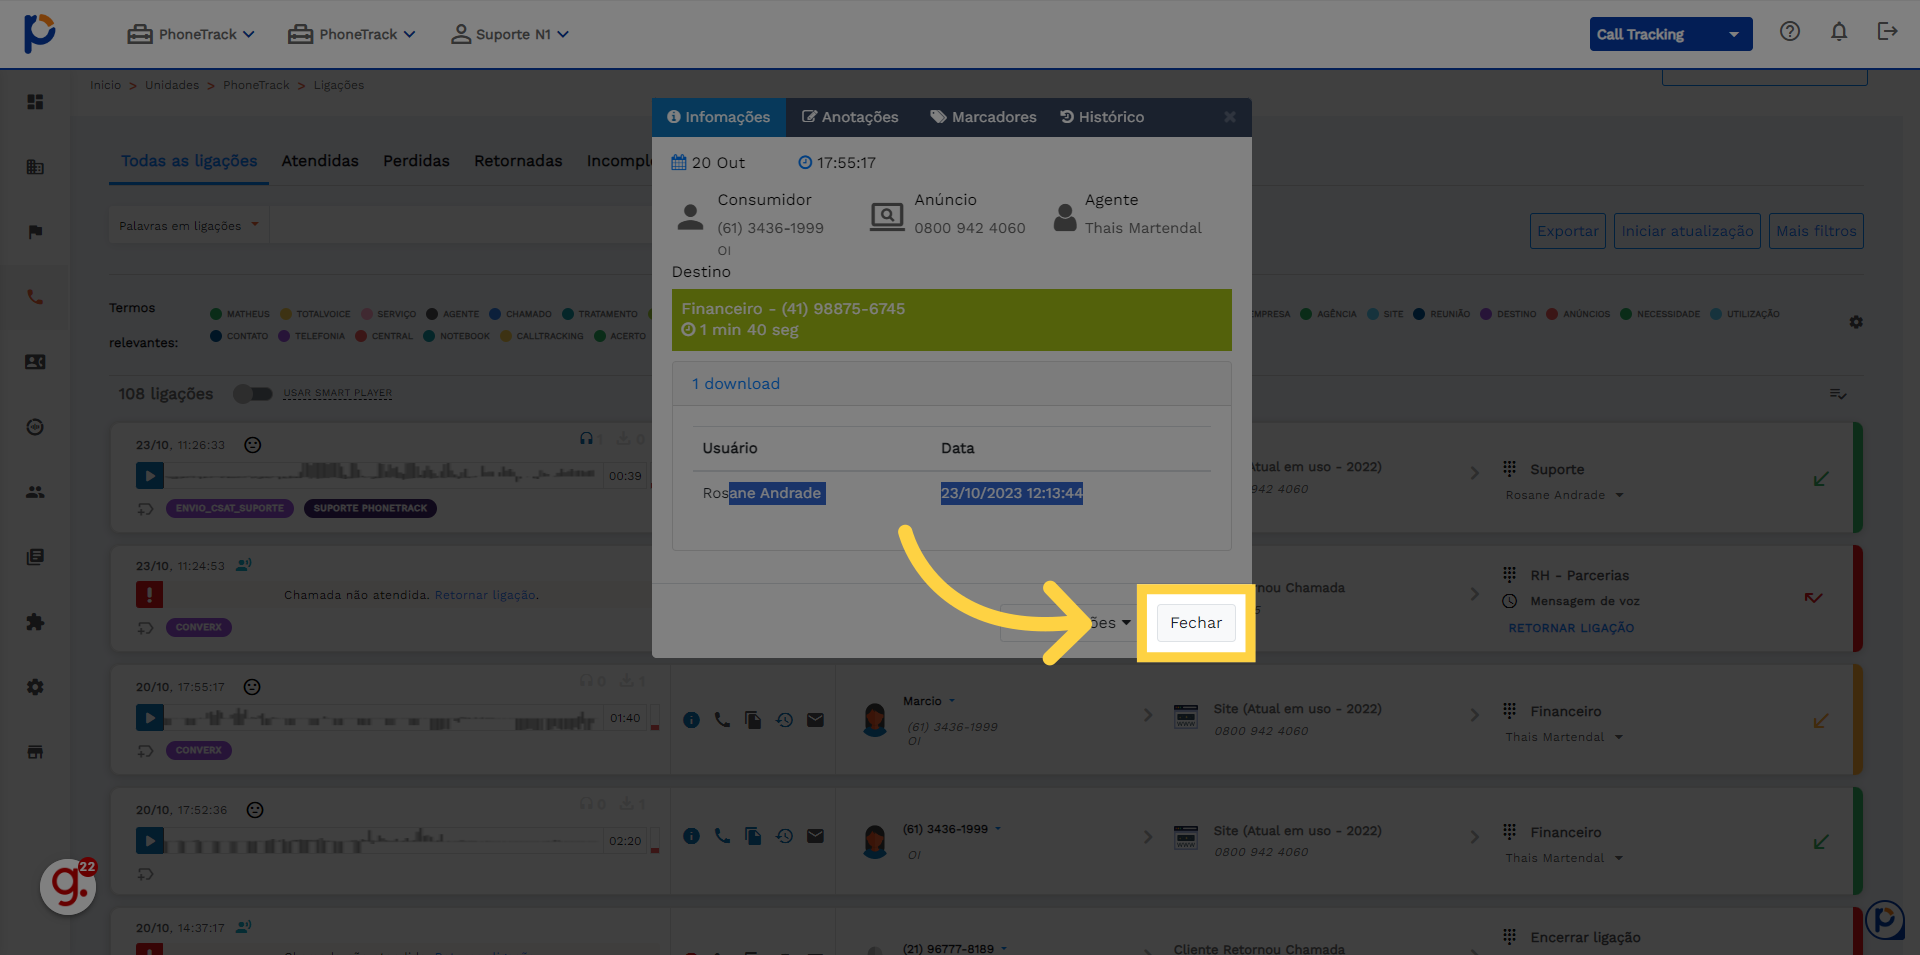This screenshot has width=1920, height=955.
Task: Play the 20/10 17:52:36 call recording
Action: pos(150,841)
